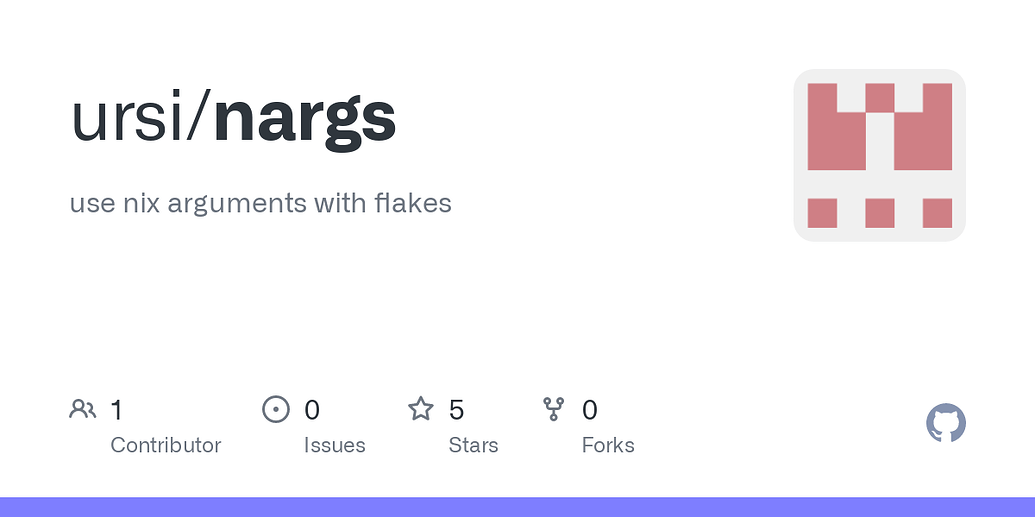
Task: Click the star count 5
Action: pos(456,410)
